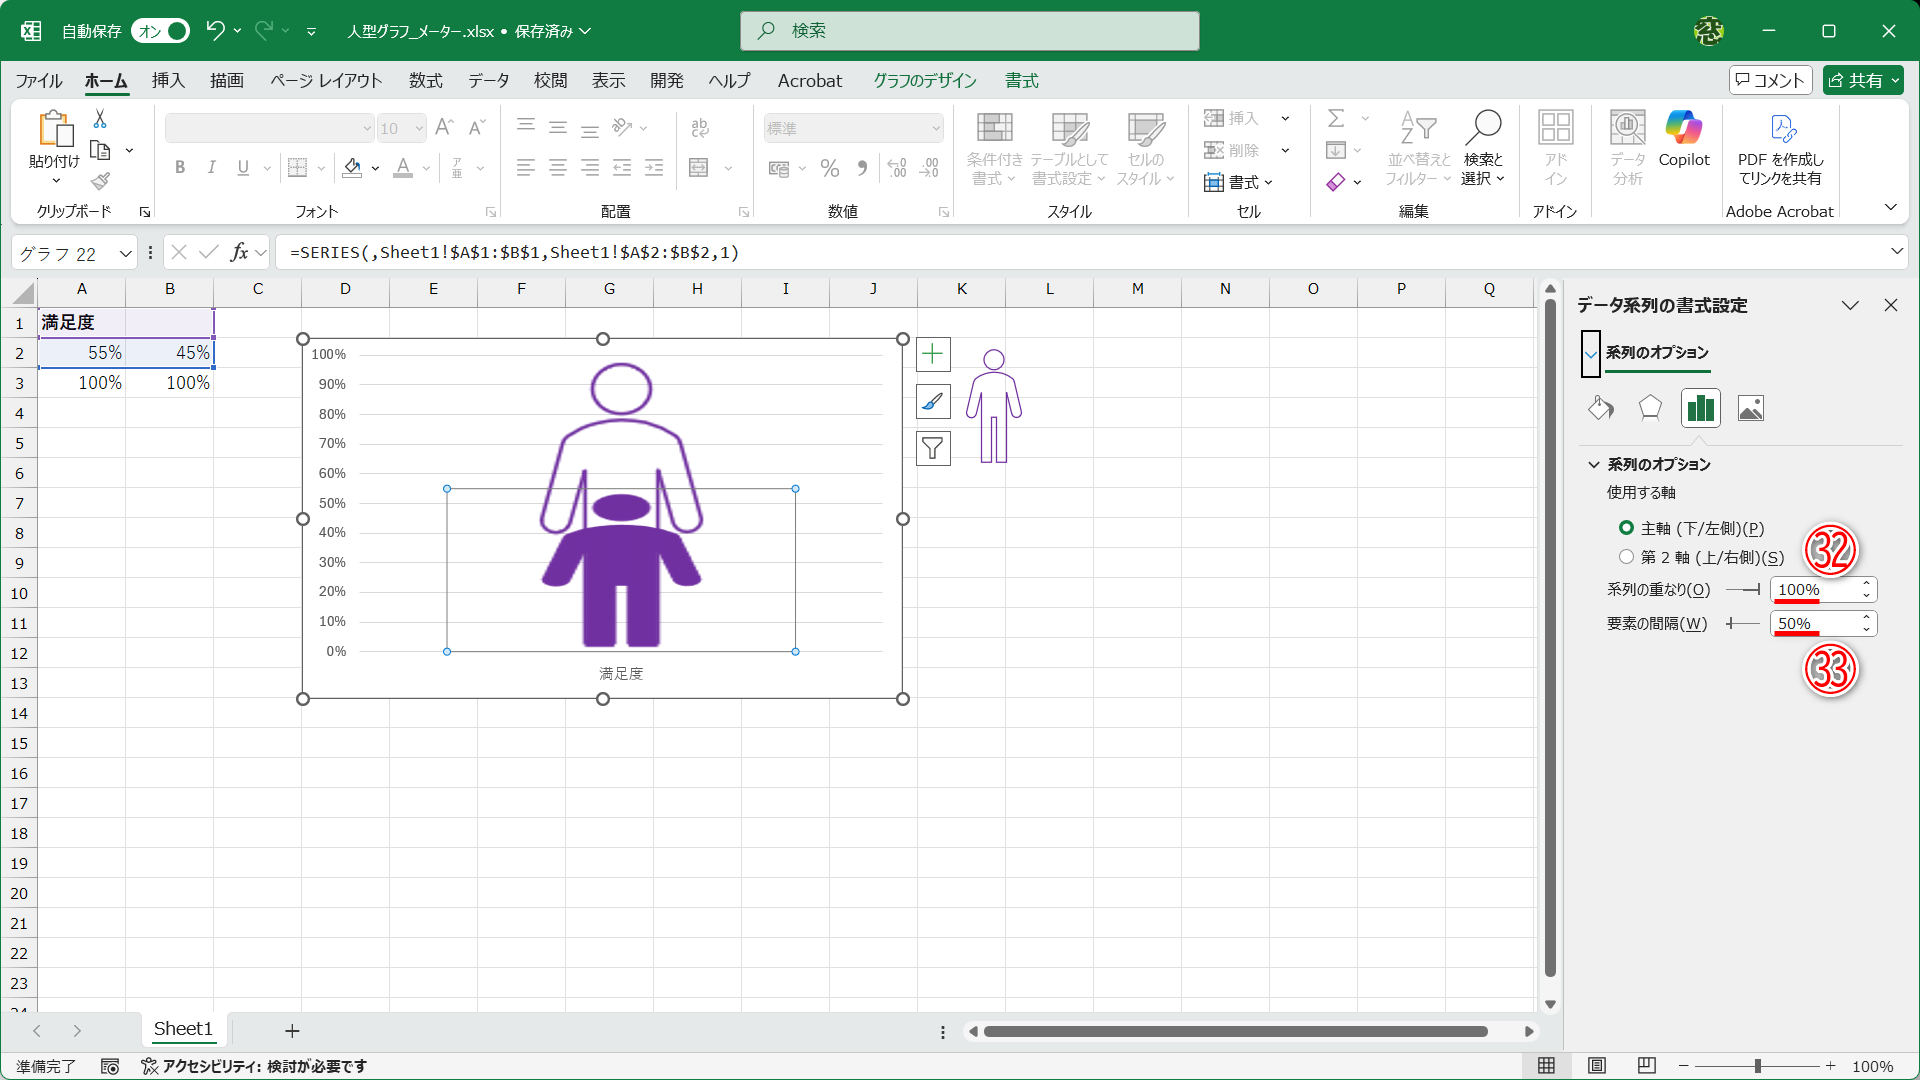
Task: Switch to グラフのデザイン tab
Action: [924, 81]
